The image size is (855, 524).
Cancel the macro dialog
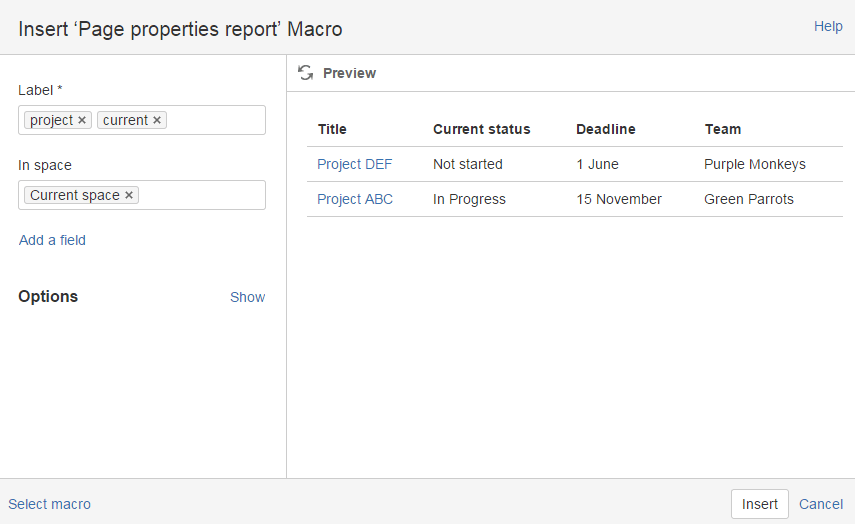[821, 504]
